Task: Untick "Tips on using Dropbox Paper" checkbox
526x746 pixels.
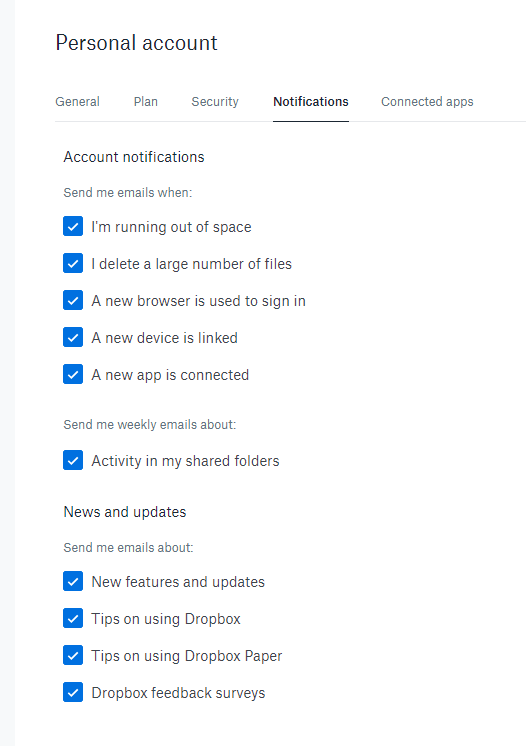Action: point(73,656)
